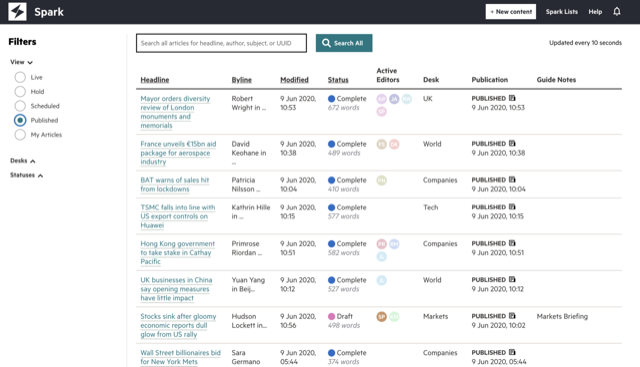This screenshot has height=367, width=640.
Task: Click published icon in UK businesses China row
Action: [512, 279]
